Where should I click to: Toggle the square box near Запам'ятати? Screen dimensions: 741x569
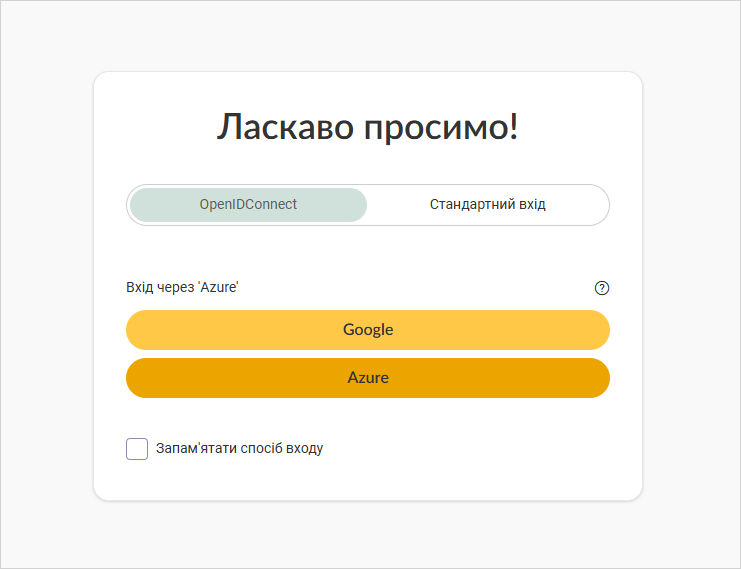[137, 448]
